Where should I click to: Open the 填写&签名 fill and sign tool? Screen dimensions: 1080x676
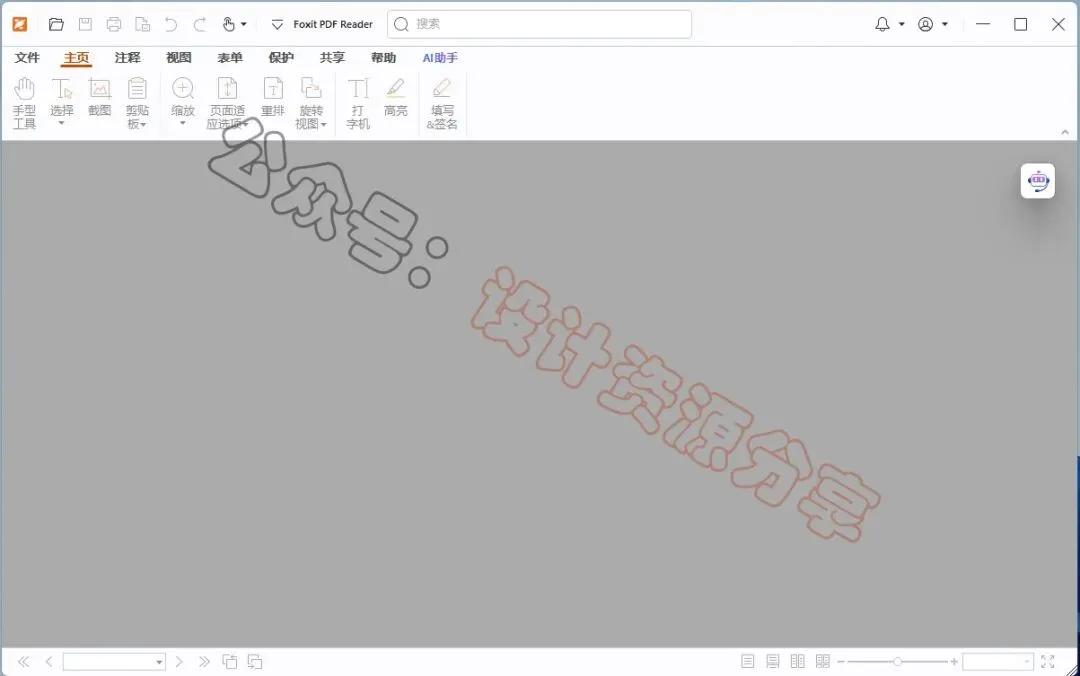coord(442,103)
